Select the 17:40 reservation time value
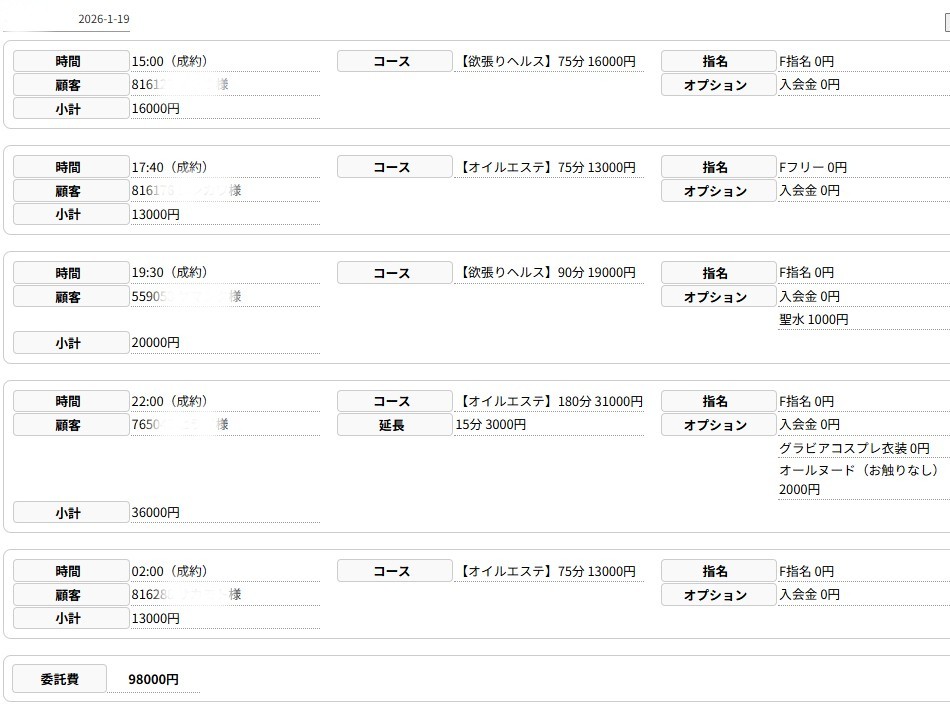 click(x=169, y=167)
